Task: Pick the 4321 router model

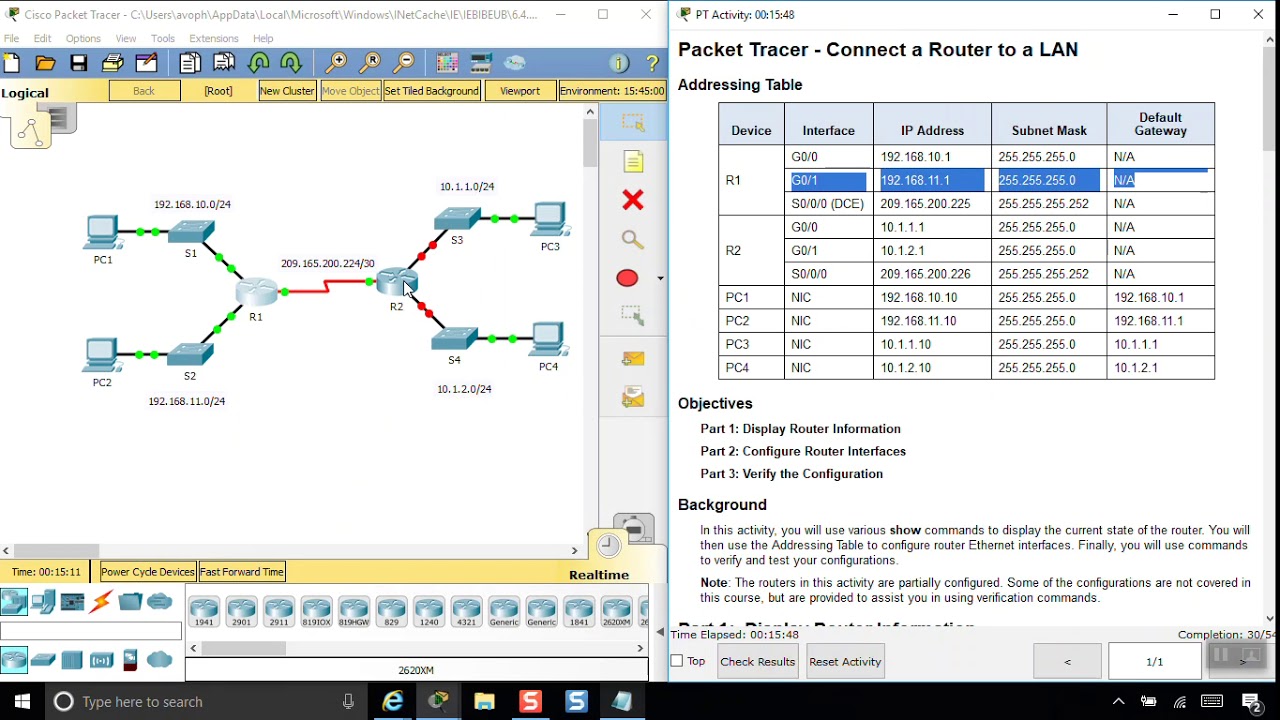Action: point(467,611)
